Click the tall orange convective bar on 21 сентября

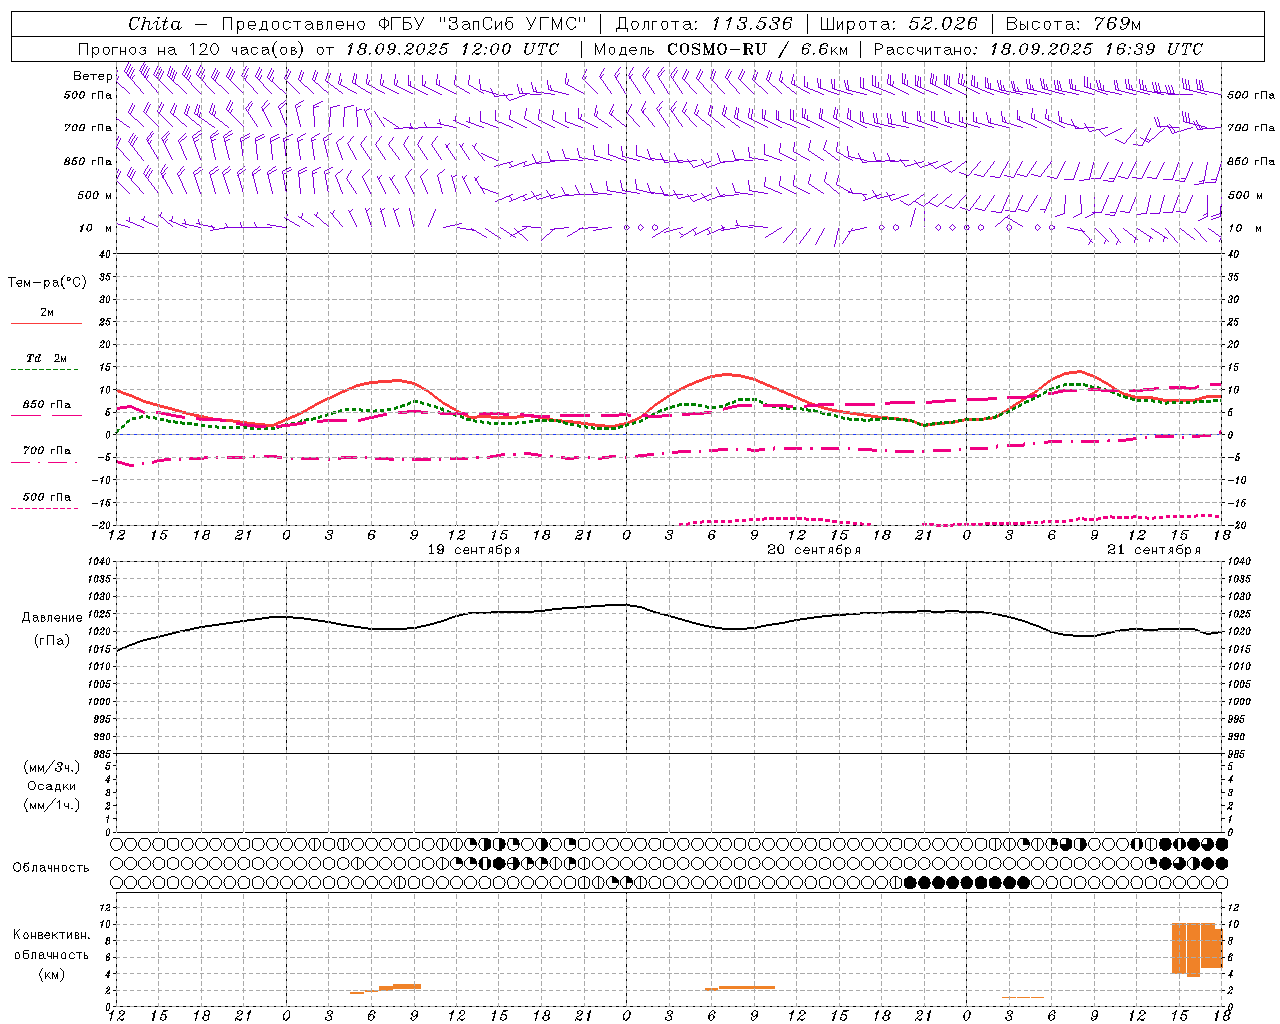point(1197,949)
